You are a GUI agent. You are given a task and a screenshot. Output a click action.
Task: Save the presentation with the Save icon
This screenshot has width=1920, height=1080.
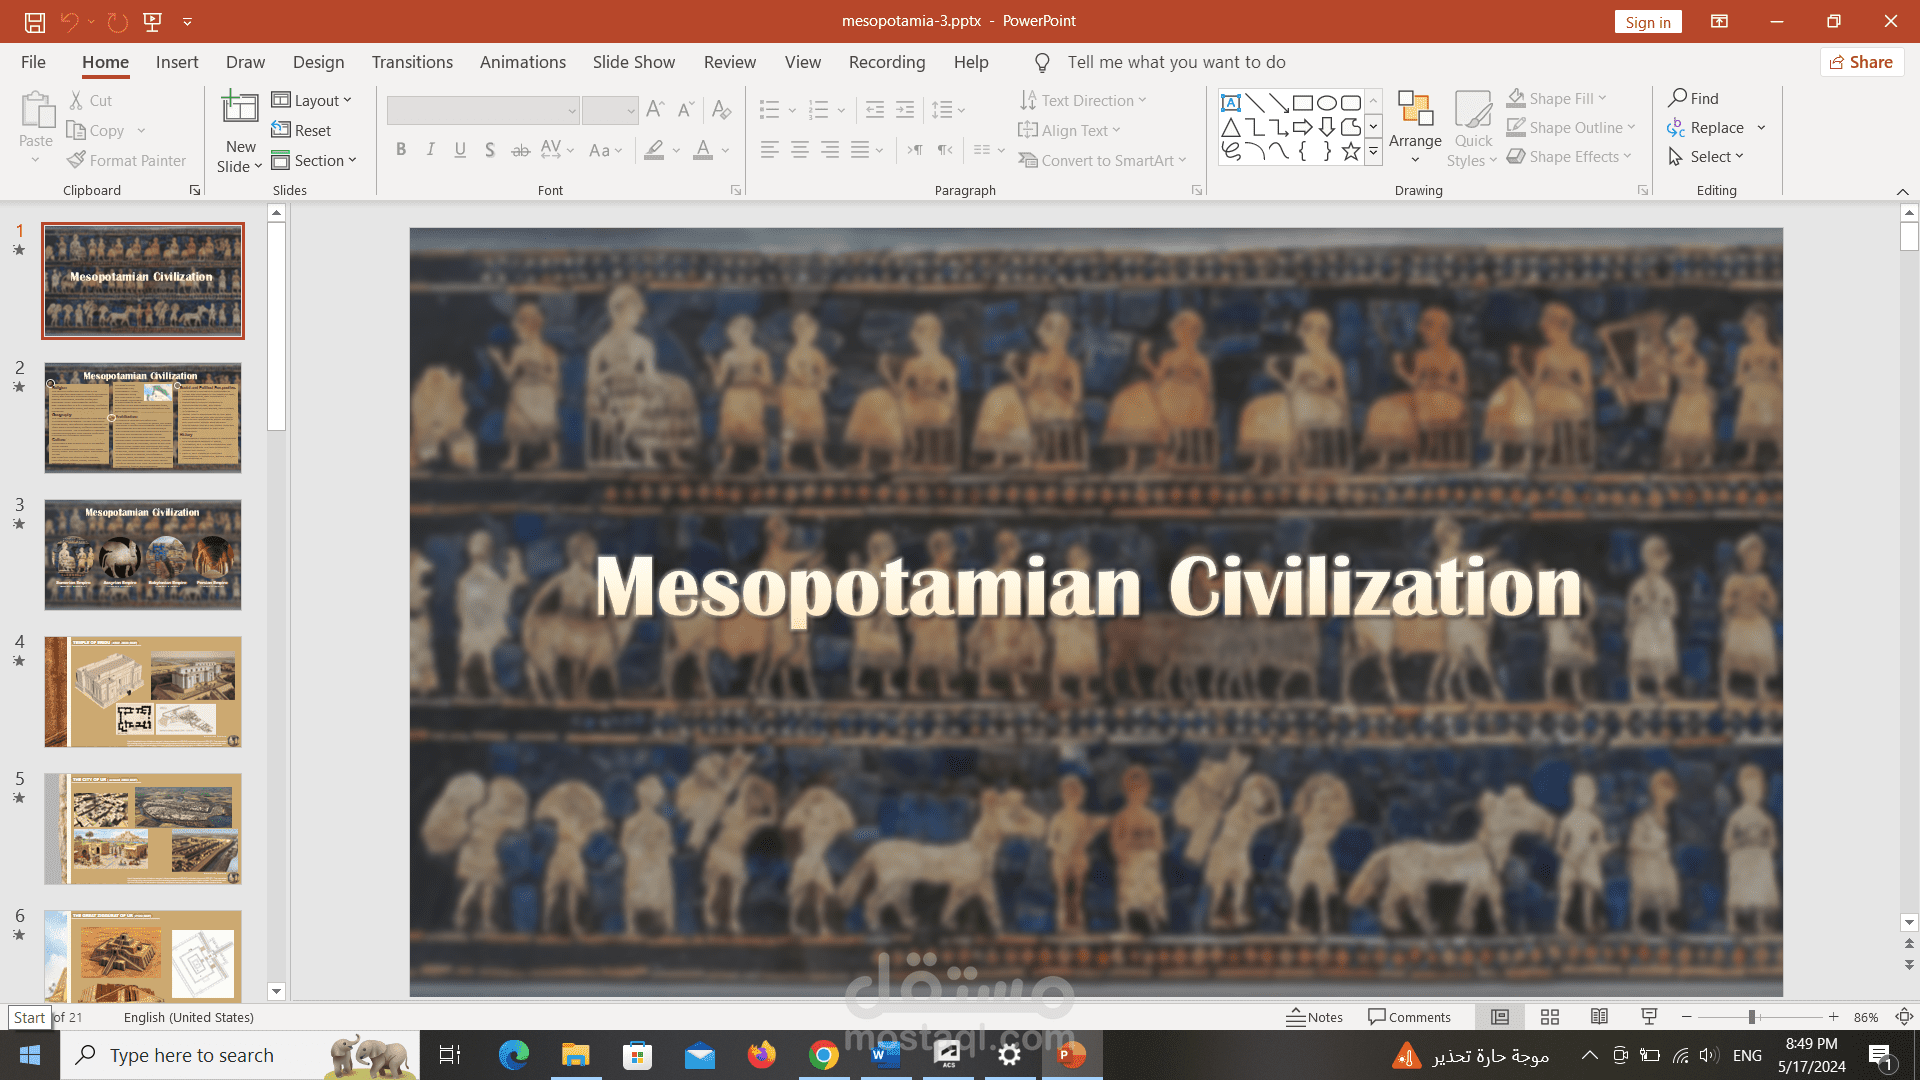click(35, 21)
